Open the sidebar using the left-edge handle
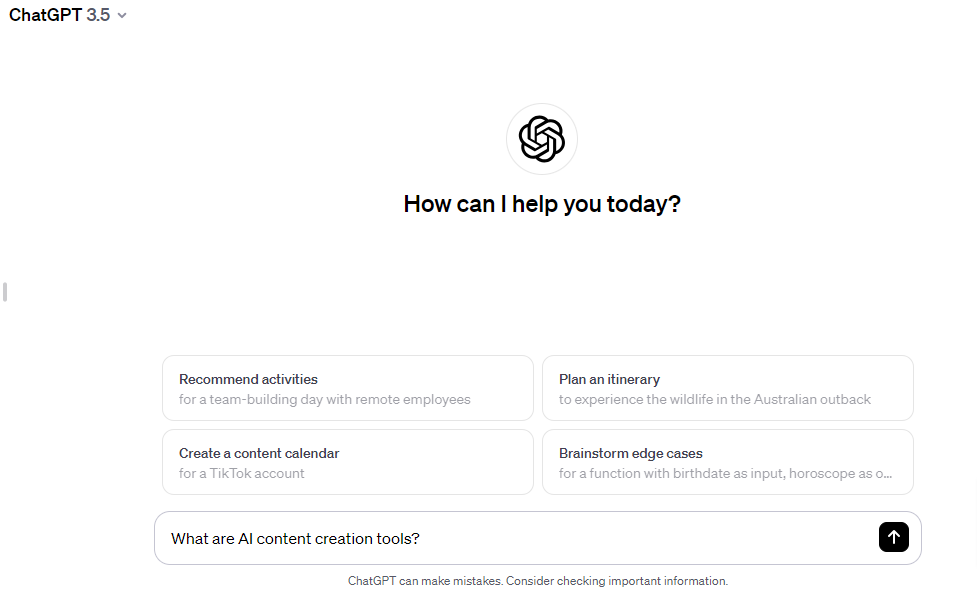The width and height of the screenshot is (977, 594). point(5,292)
